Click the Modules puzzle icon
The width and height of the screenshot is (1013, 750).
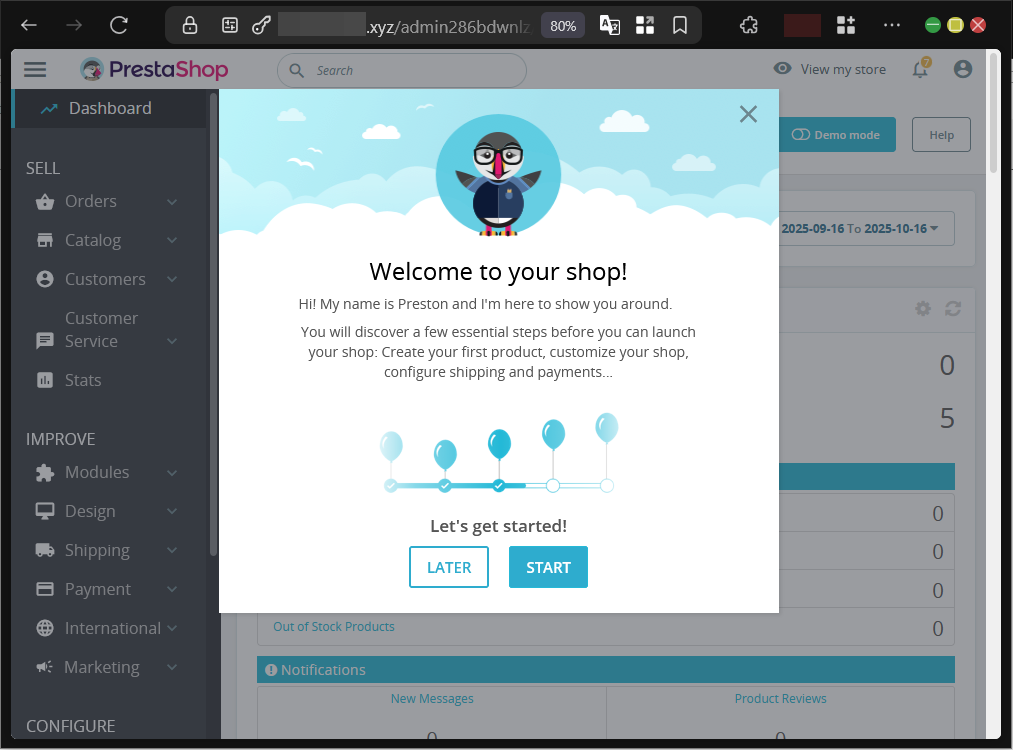[44, 472]
